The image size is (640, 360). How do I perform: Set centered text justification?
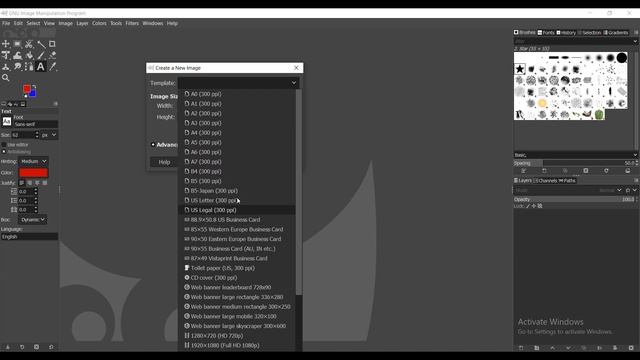pyautogui.click(x=37, y=183)
